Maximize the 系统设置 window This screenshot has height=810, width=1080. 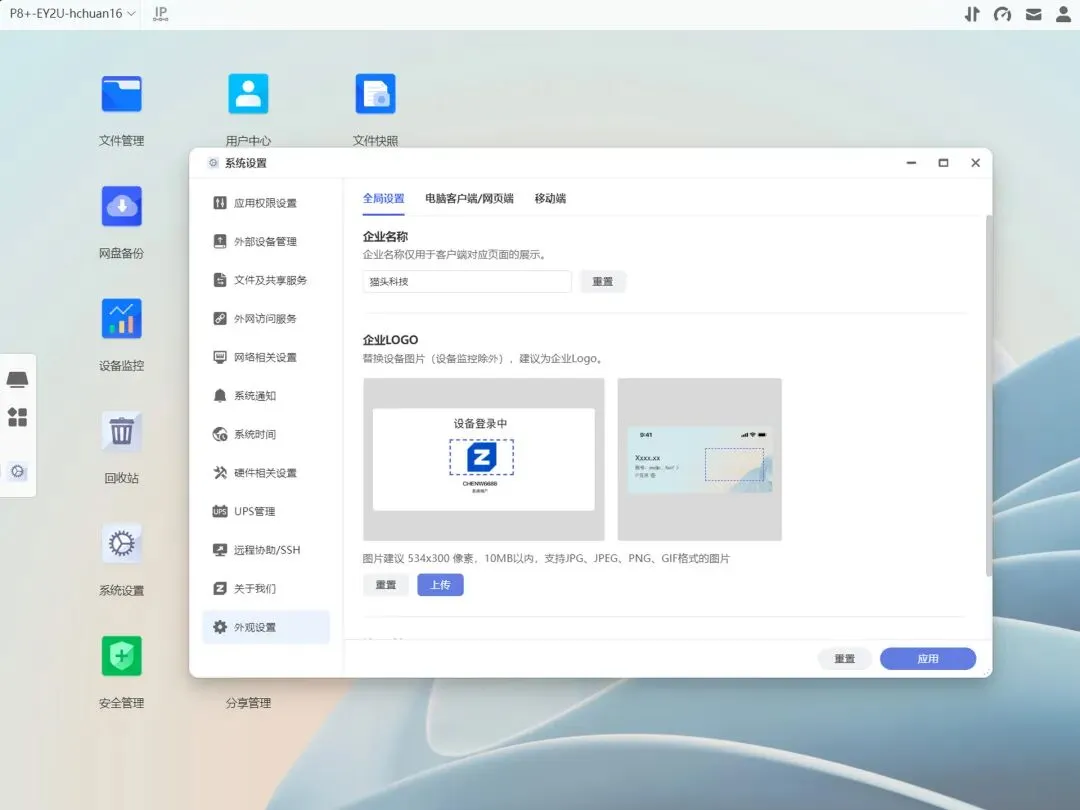click(943, 163)
